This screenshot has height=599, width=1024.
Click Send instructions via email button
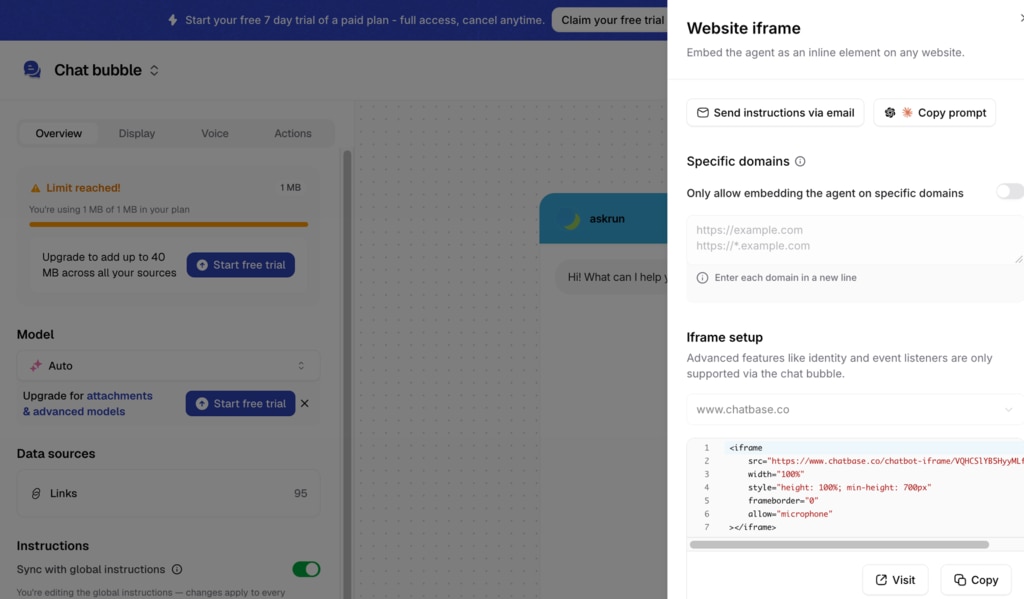775,113
